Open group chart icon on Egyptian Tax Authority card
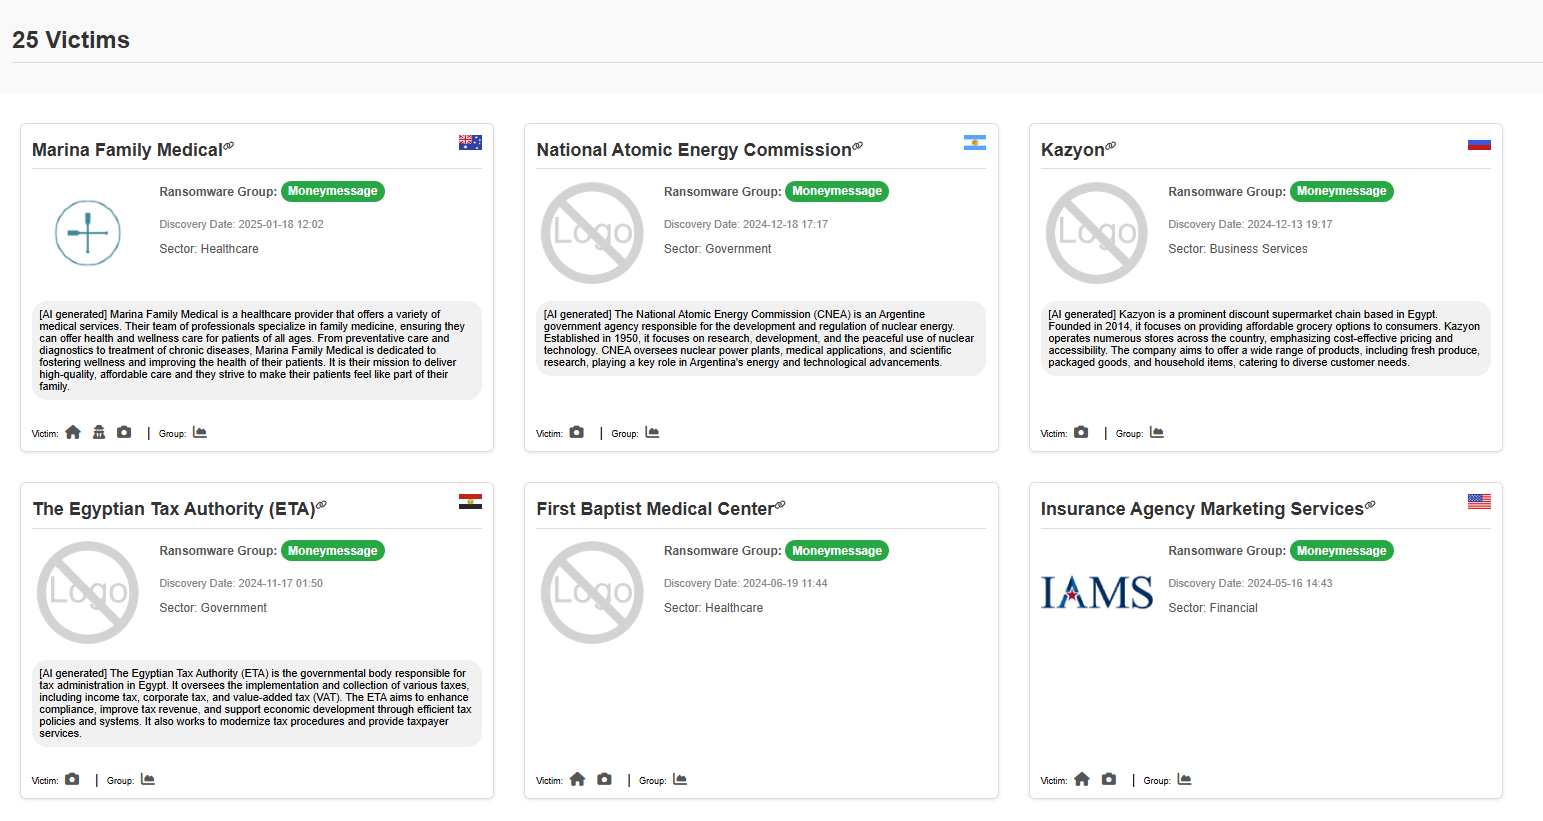The image size is (1543, 821). (148, 779)
